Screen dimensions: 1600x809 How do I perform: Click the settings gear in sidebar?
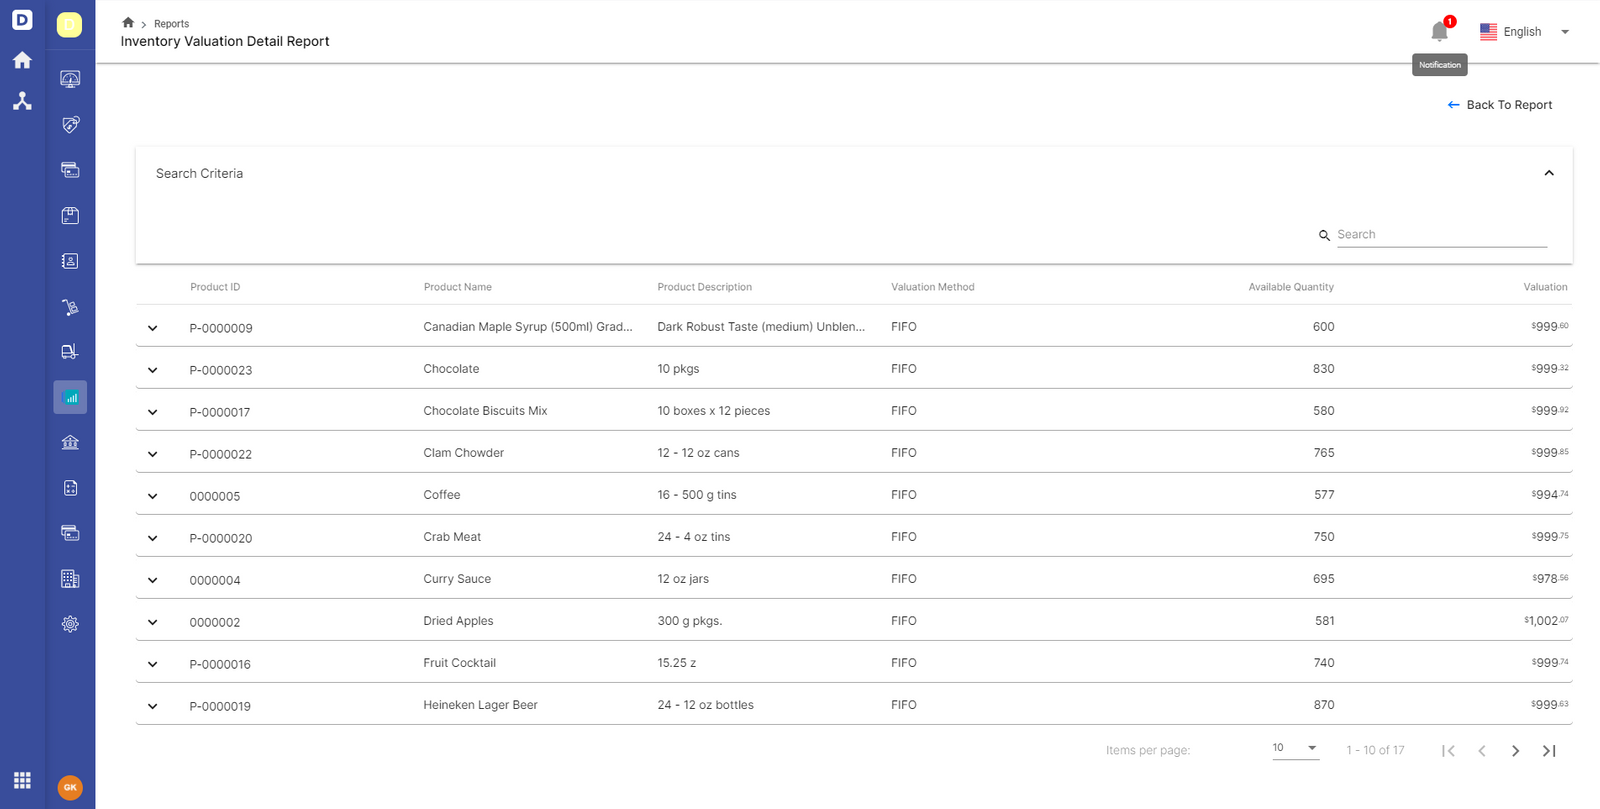point(70,624)
